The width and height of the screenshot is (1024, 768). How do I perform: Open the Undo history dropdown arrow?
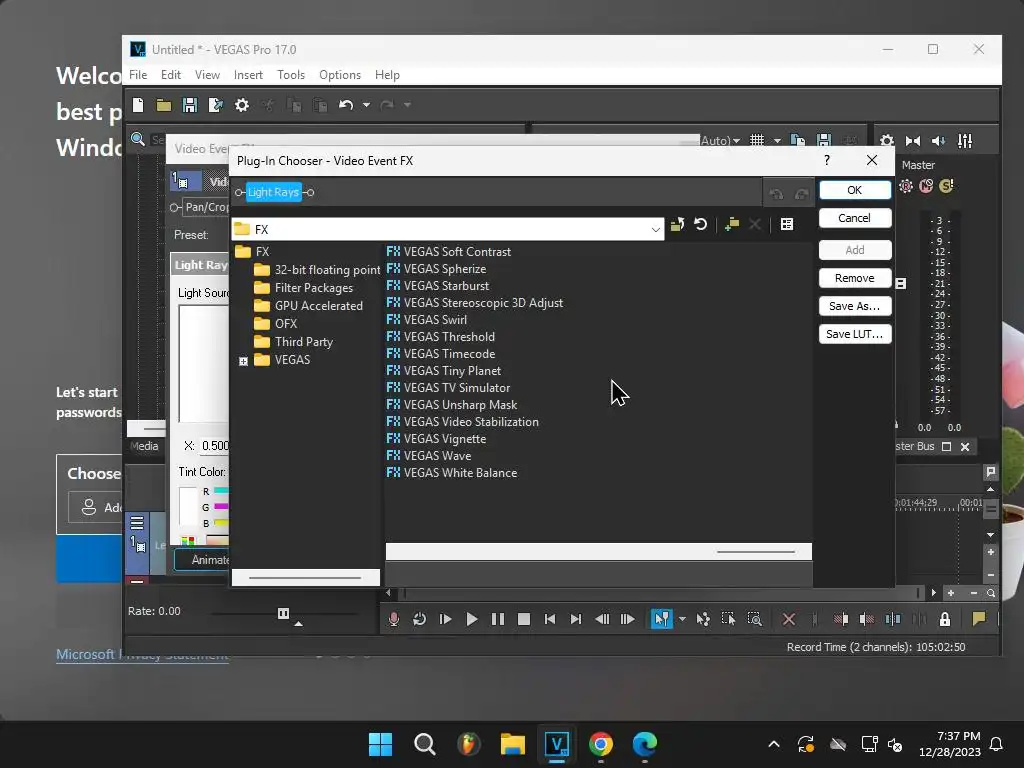point(366,105)
